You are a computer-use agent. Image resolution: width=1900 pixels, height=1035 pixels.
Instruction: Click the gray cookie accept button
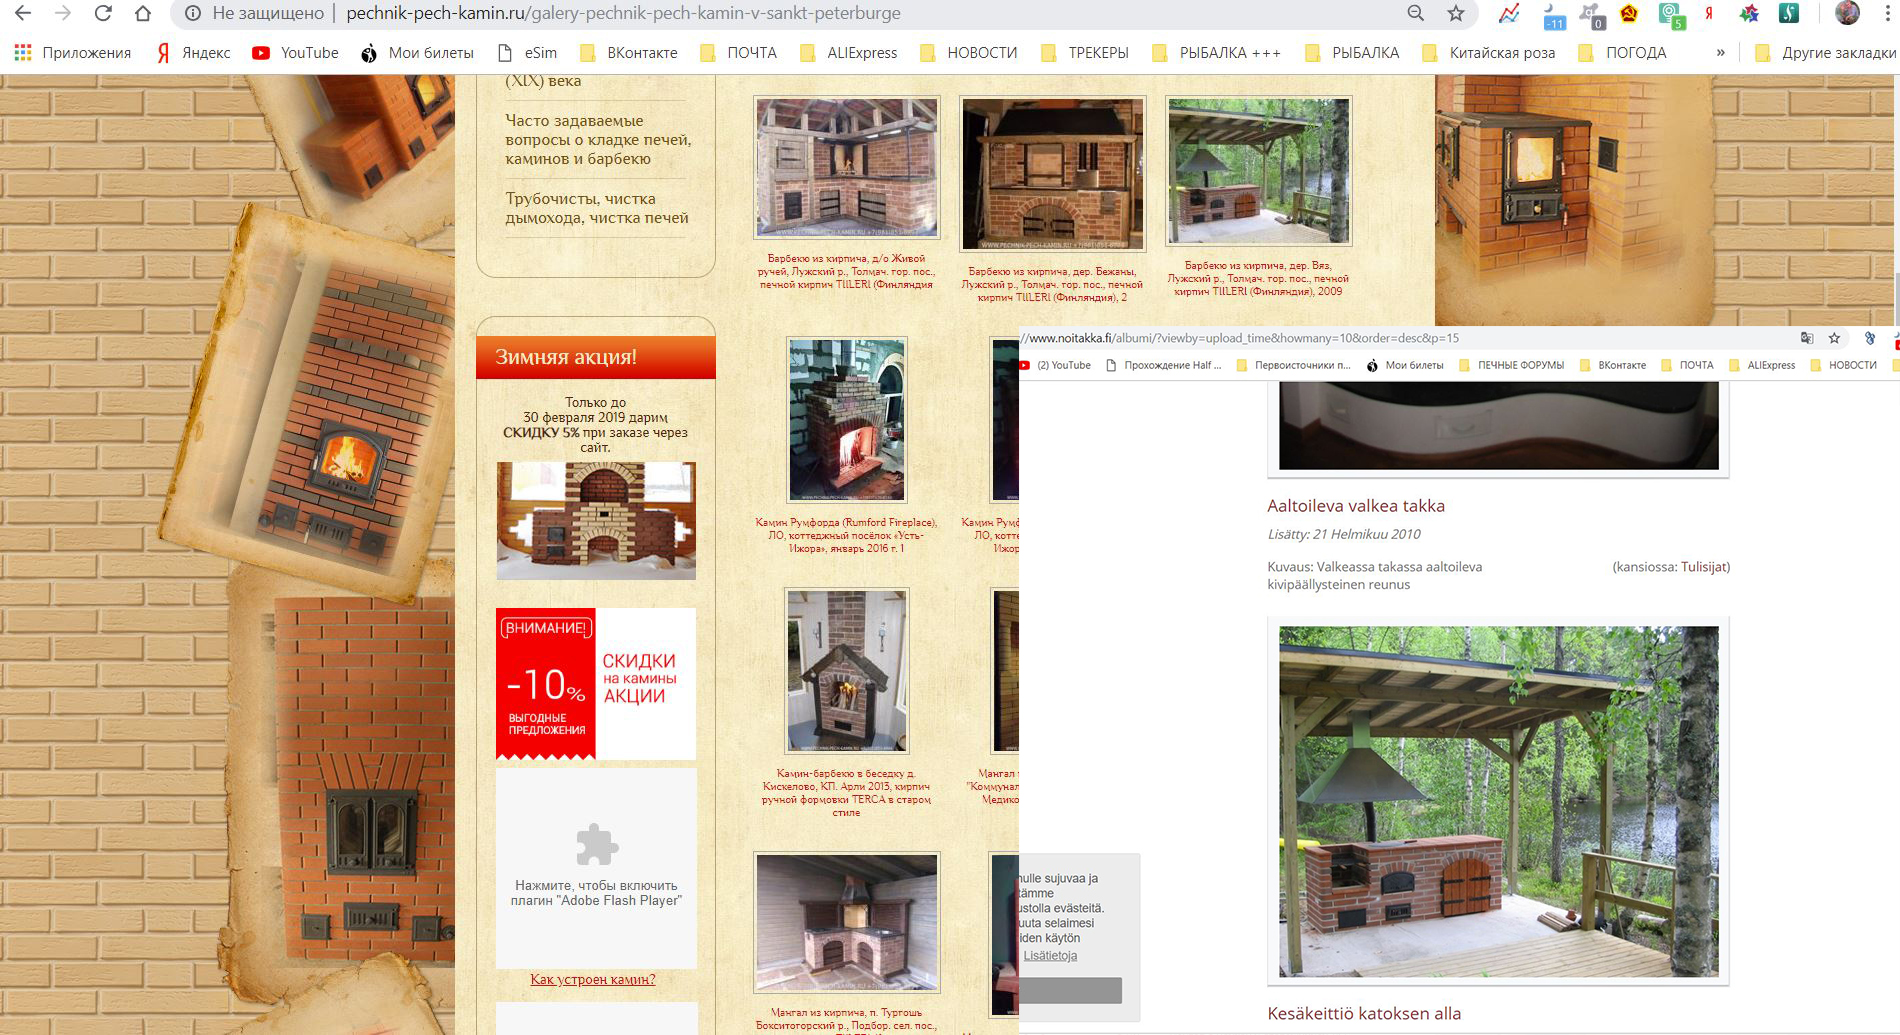1070,990
